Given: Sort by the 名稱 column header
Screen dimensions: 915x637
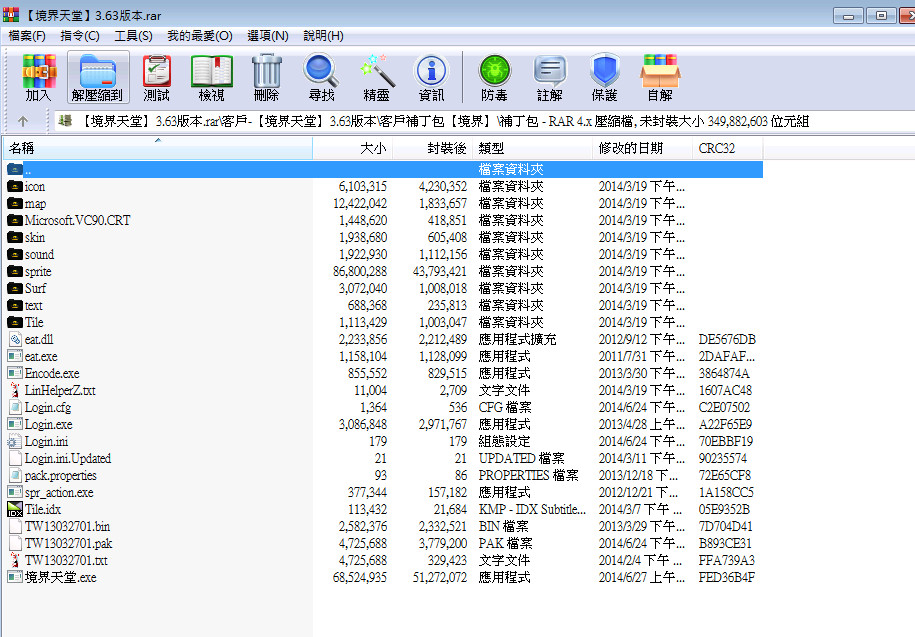Looking at the screenshot, I should click(158, 148).
